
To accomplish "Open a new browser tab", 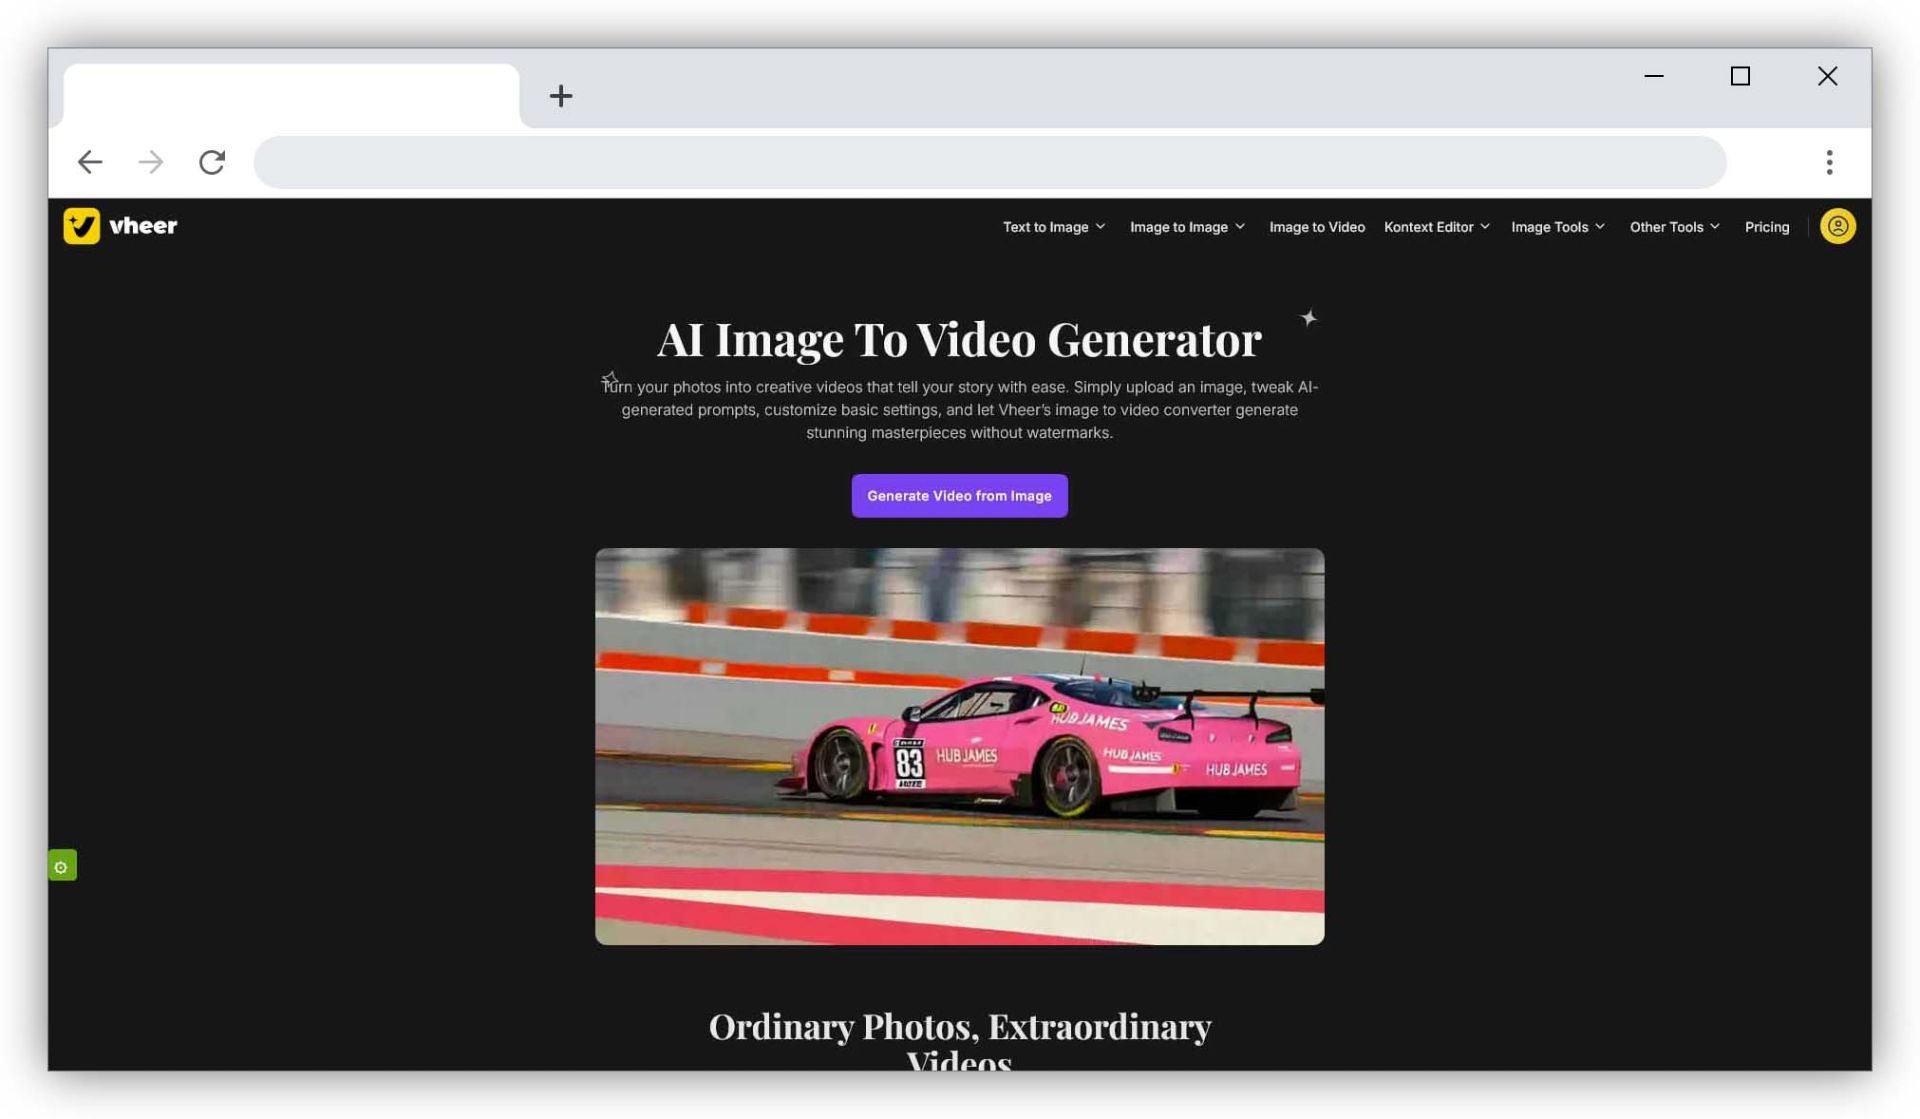I will point(561,96).
